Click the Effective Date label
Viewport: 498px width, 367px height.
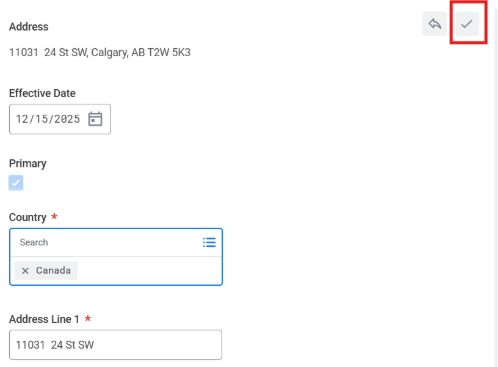pos(42,93)
